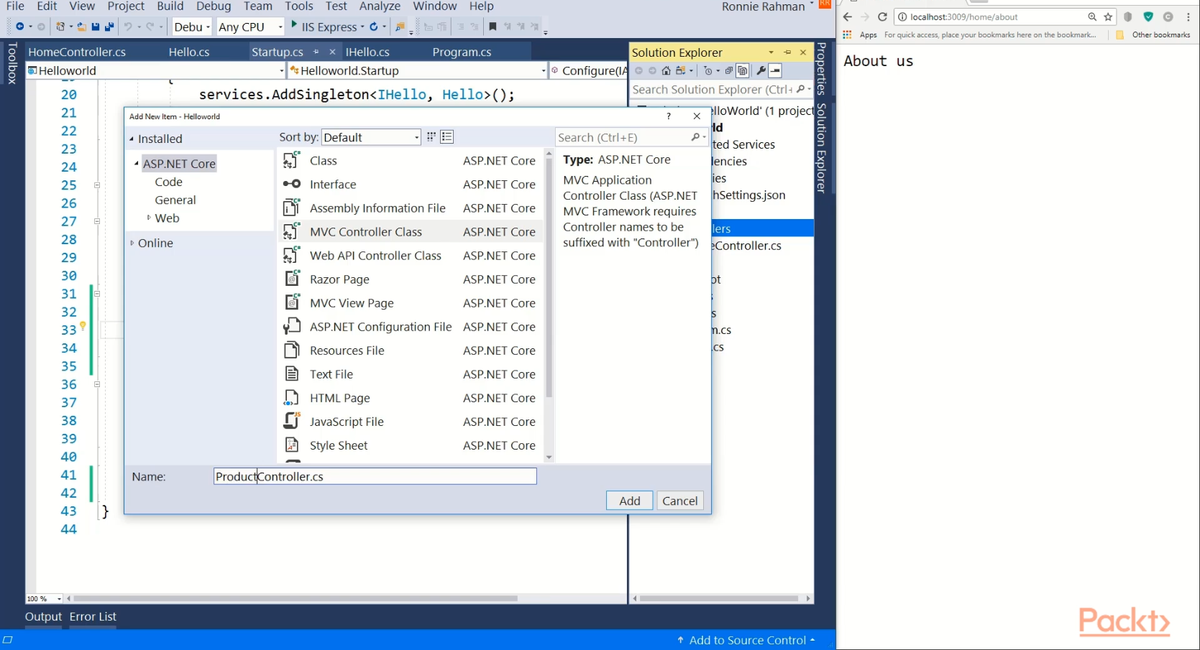Click the Help question mark in dialog
The height and width of the screenshot is (650, 1200).
(669, 117)
